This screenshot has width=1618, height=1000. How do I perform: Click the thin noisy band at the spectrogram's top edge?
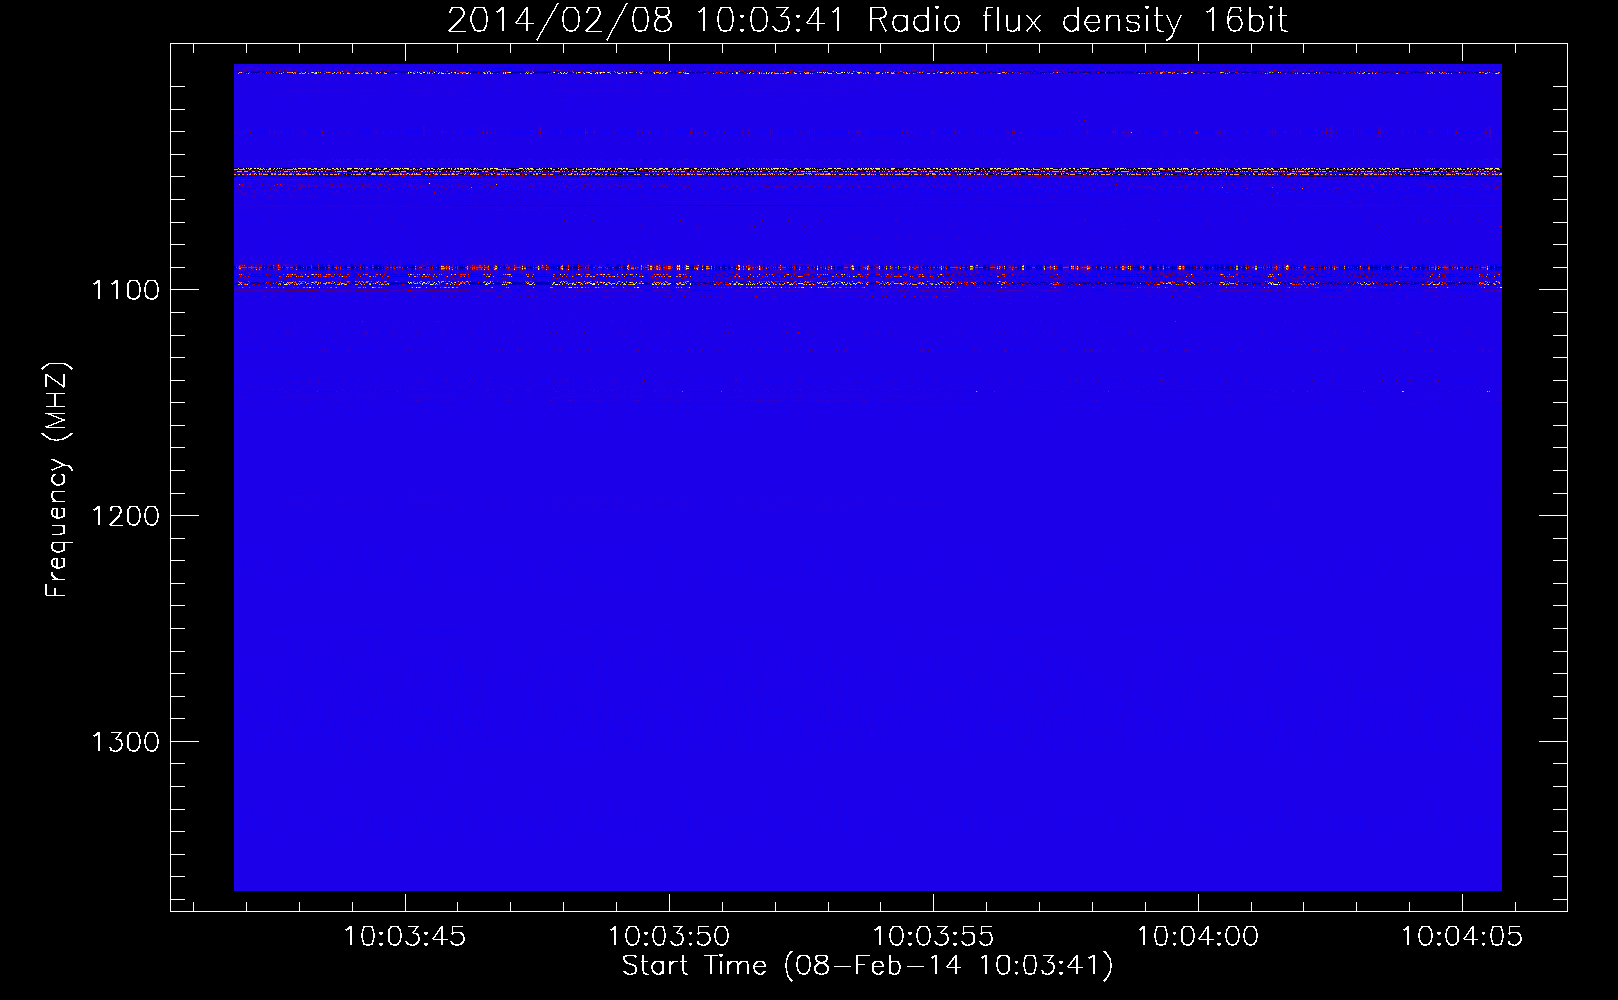866,72
